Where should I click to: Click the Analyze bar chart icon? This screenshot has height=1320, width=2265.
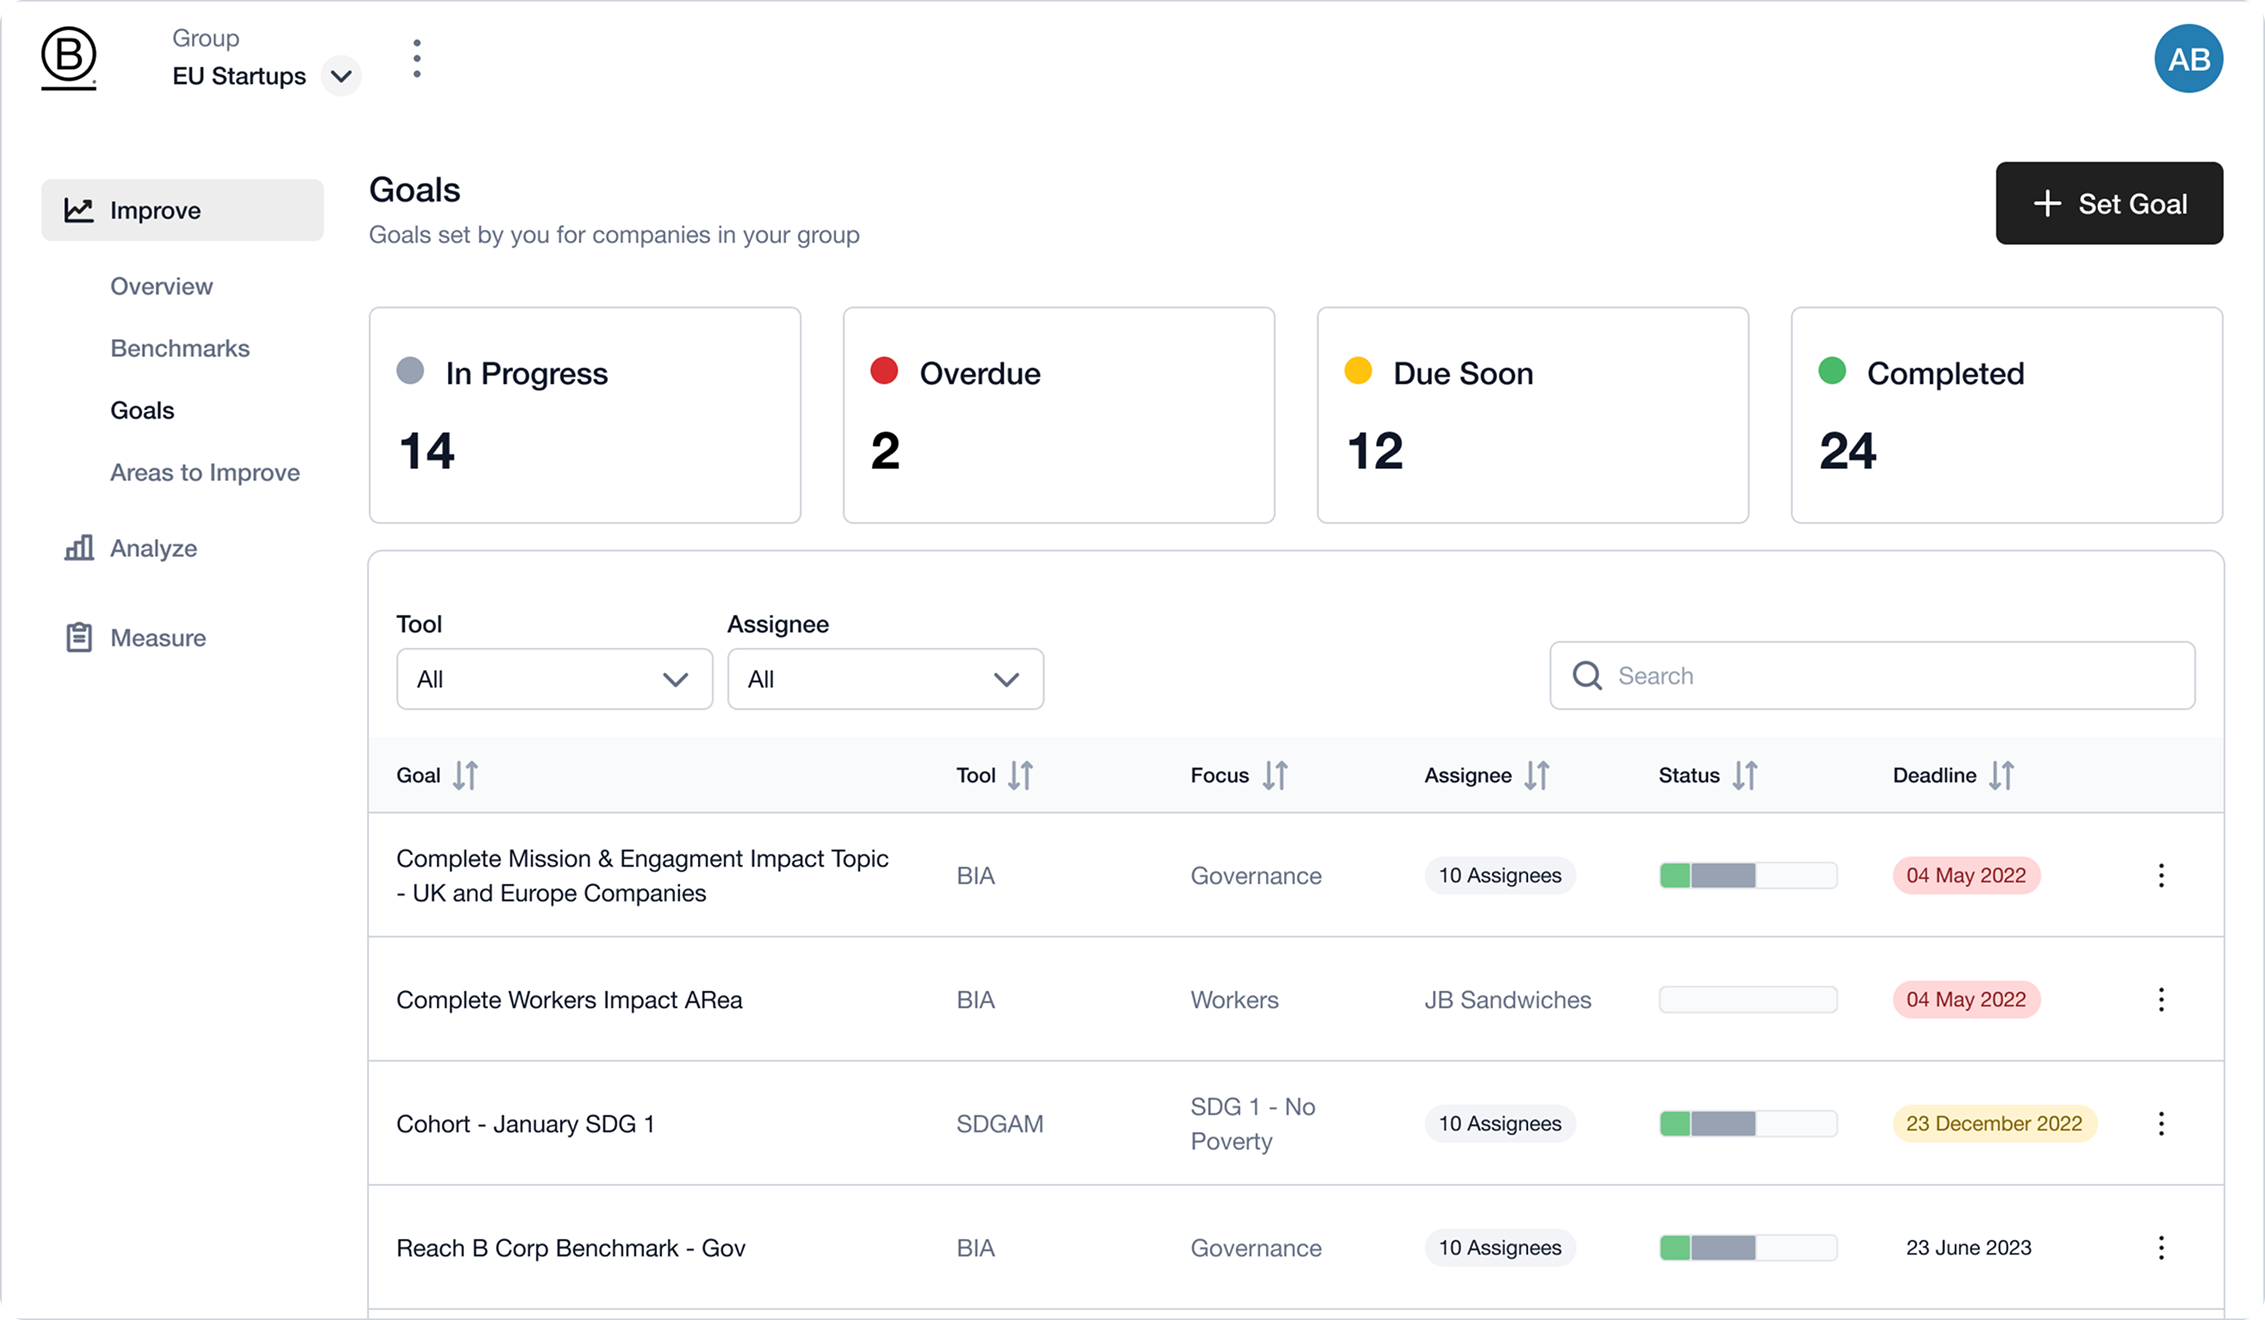[79, 548]
